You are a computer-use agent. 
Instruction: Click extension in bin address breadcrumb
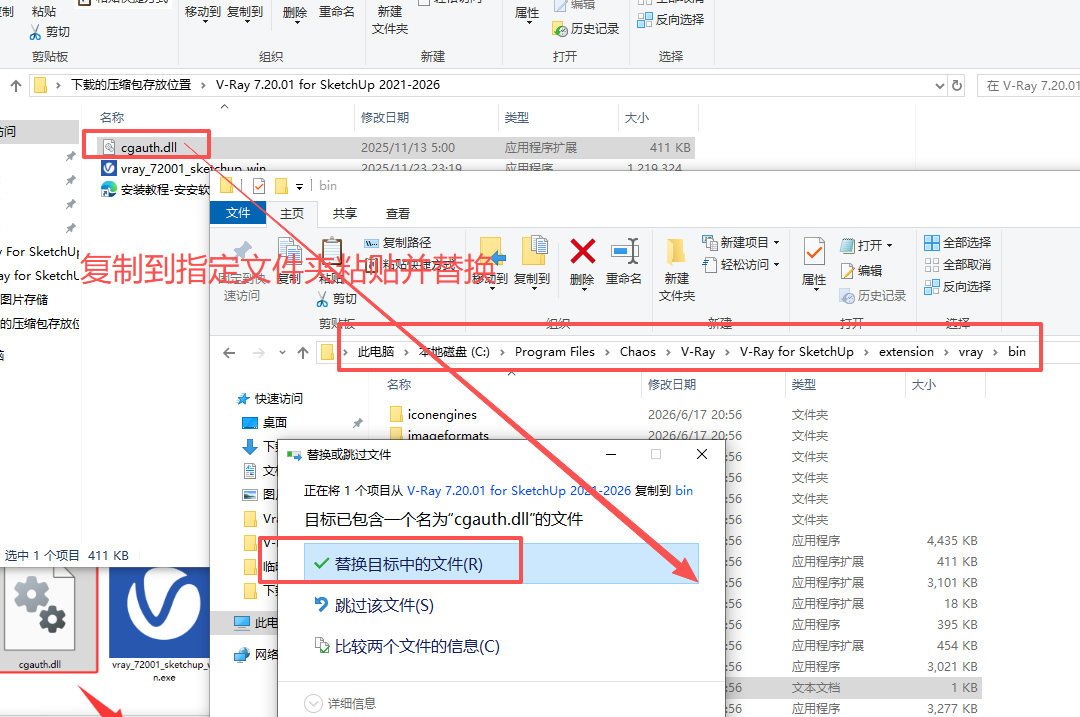(x=906, y=352)
